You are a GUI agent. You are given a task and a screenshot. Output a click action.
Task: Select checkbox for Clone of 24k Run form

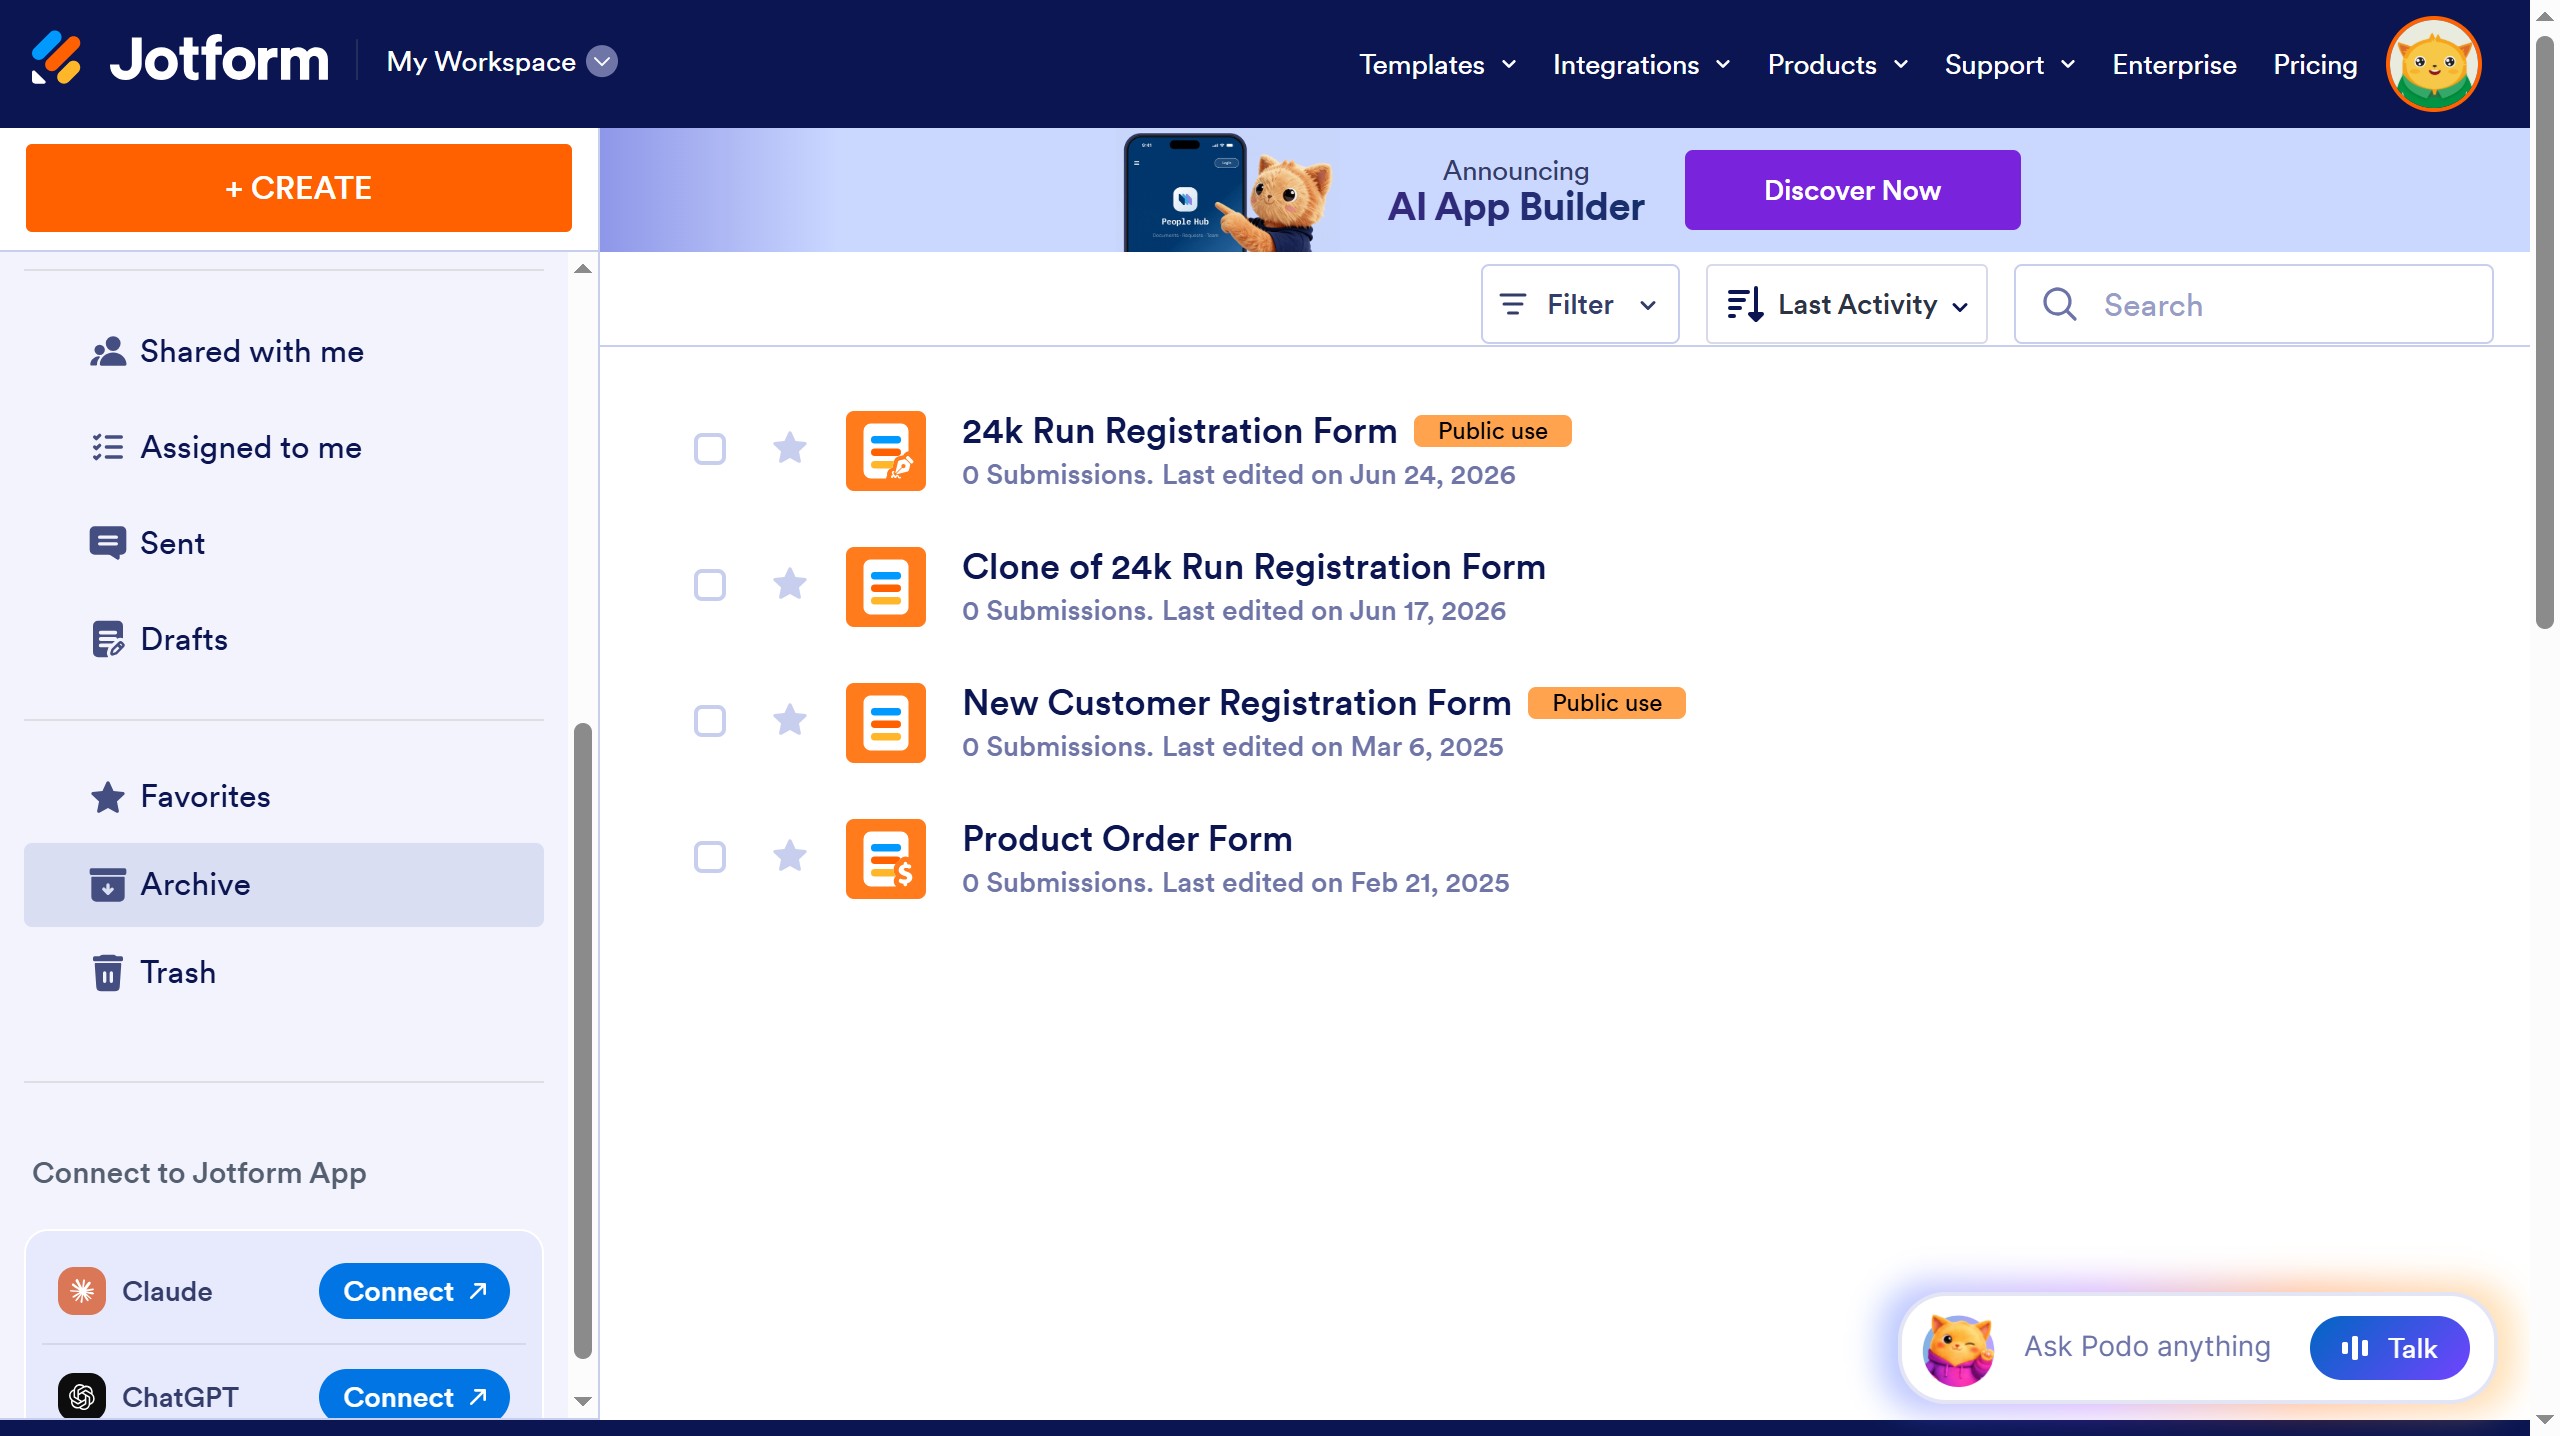[x=710, y=585]
